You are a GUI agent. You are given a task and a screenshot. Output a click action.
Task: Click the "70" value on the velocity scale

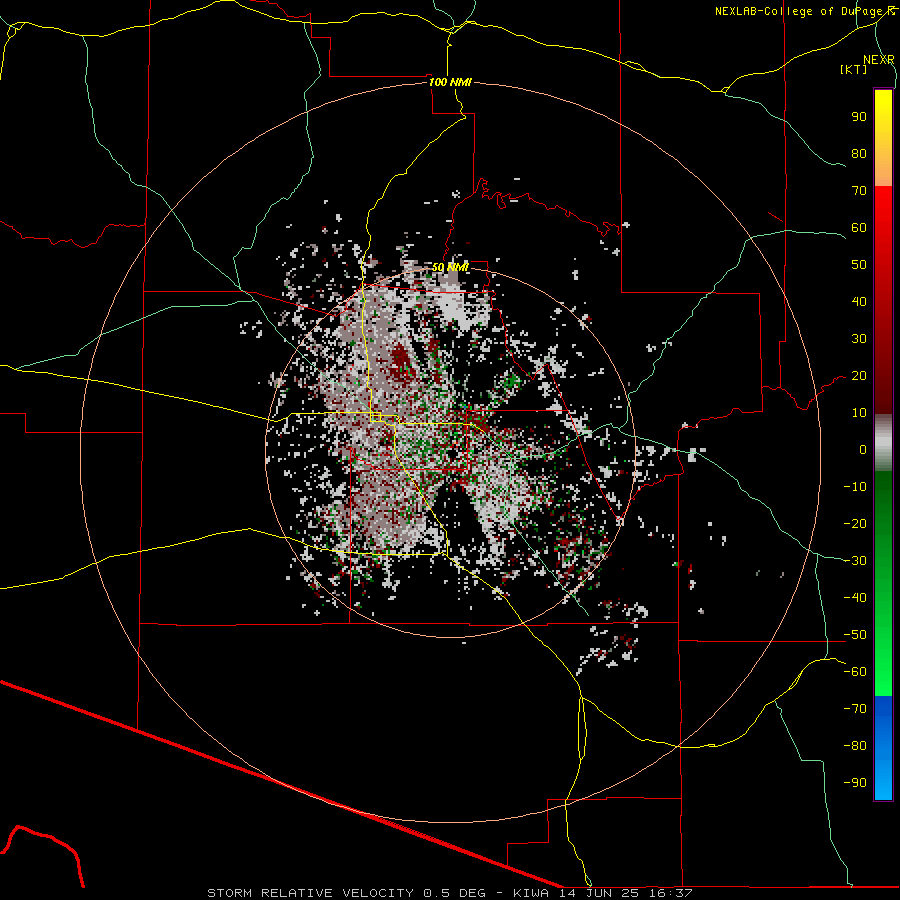(859, 191)
